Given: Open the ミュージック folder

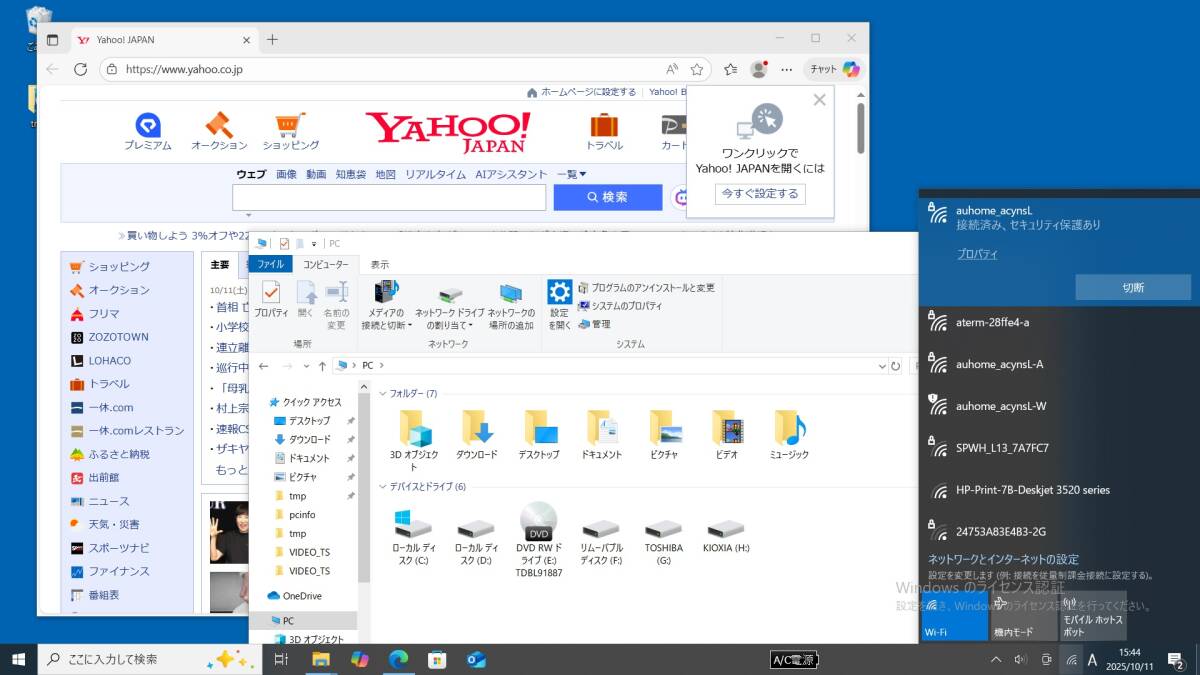Looking at the screenshot, I should point(789,429).
